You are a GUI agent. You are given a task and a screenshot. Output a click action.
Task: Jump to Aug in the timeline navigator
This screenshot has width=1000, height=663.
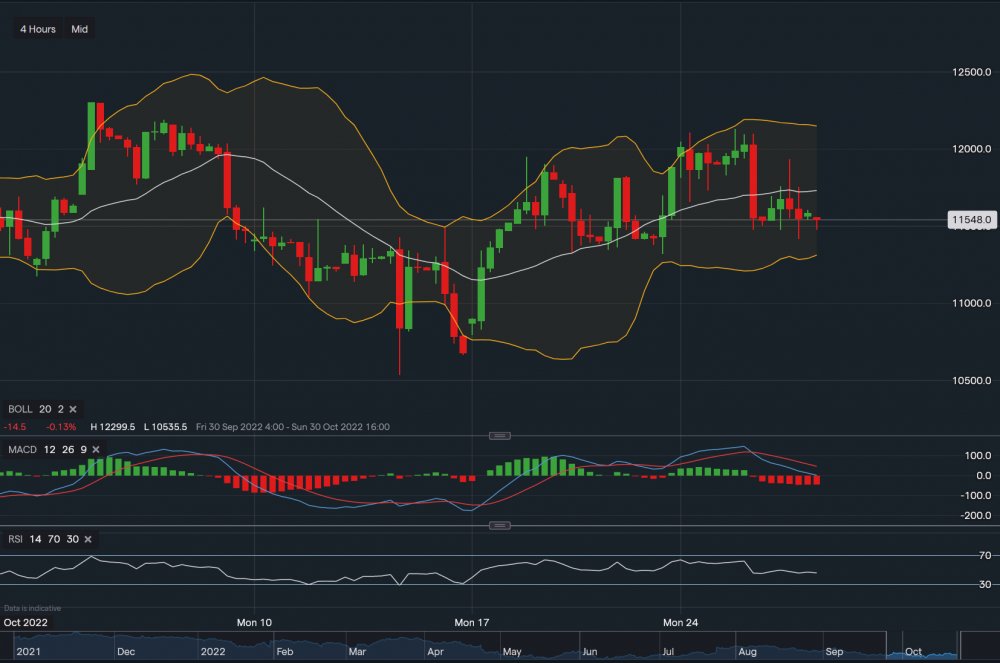[747, 651]
